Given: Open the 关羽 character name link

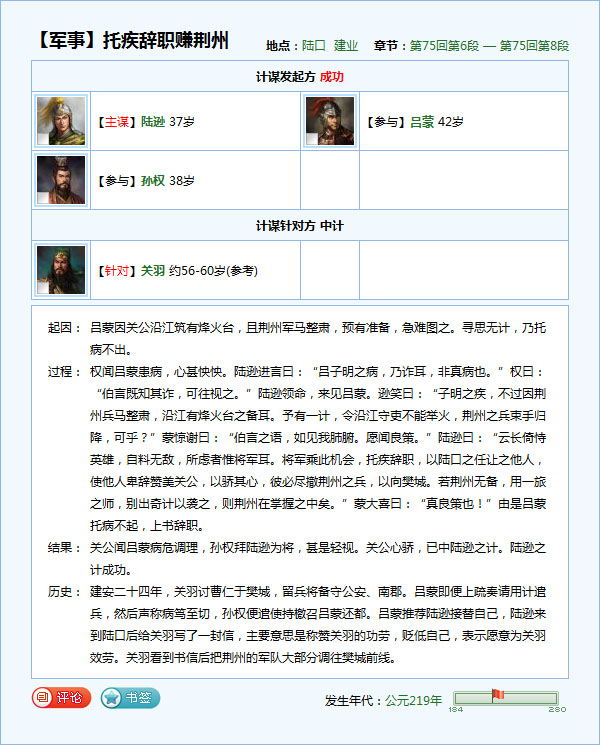Looking at the screenshot, I should point(152,270).
